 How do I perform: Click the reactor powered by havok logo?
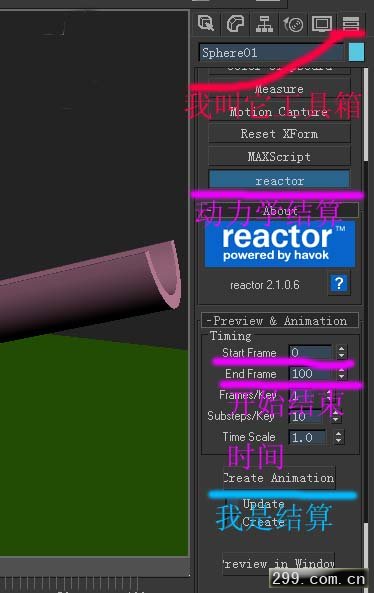[280, 244]
